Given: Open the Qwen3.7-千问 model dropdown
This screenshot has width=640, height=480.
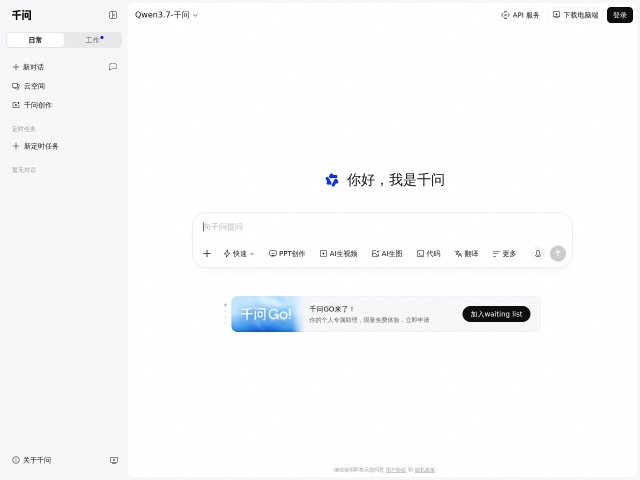Looking at the screenshot, I should pos(166,15).
